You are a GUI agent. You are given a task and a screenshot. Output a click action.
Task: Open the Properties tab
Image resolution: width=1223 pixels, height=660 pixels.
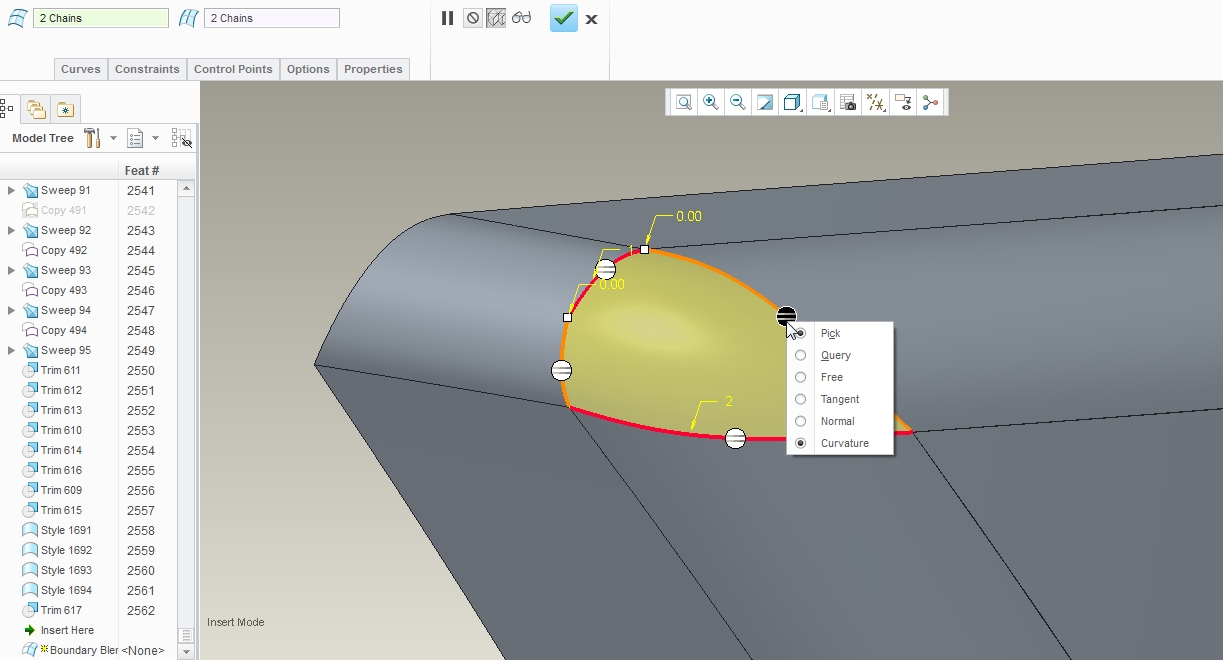(373, 69)
